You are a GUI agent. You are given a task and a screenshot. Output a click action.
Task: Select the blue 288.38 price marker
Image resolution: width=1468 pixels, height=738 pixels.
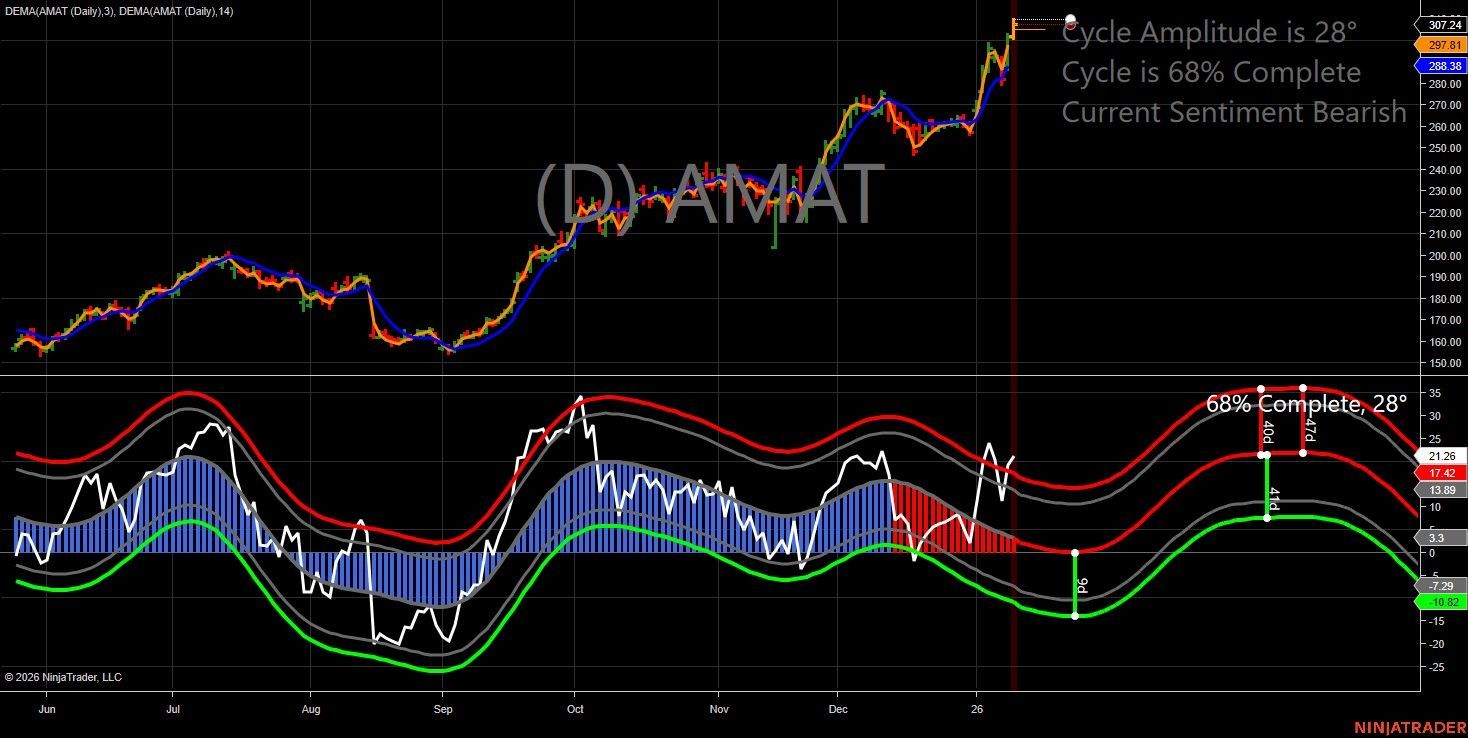(x=1441, y=66)
